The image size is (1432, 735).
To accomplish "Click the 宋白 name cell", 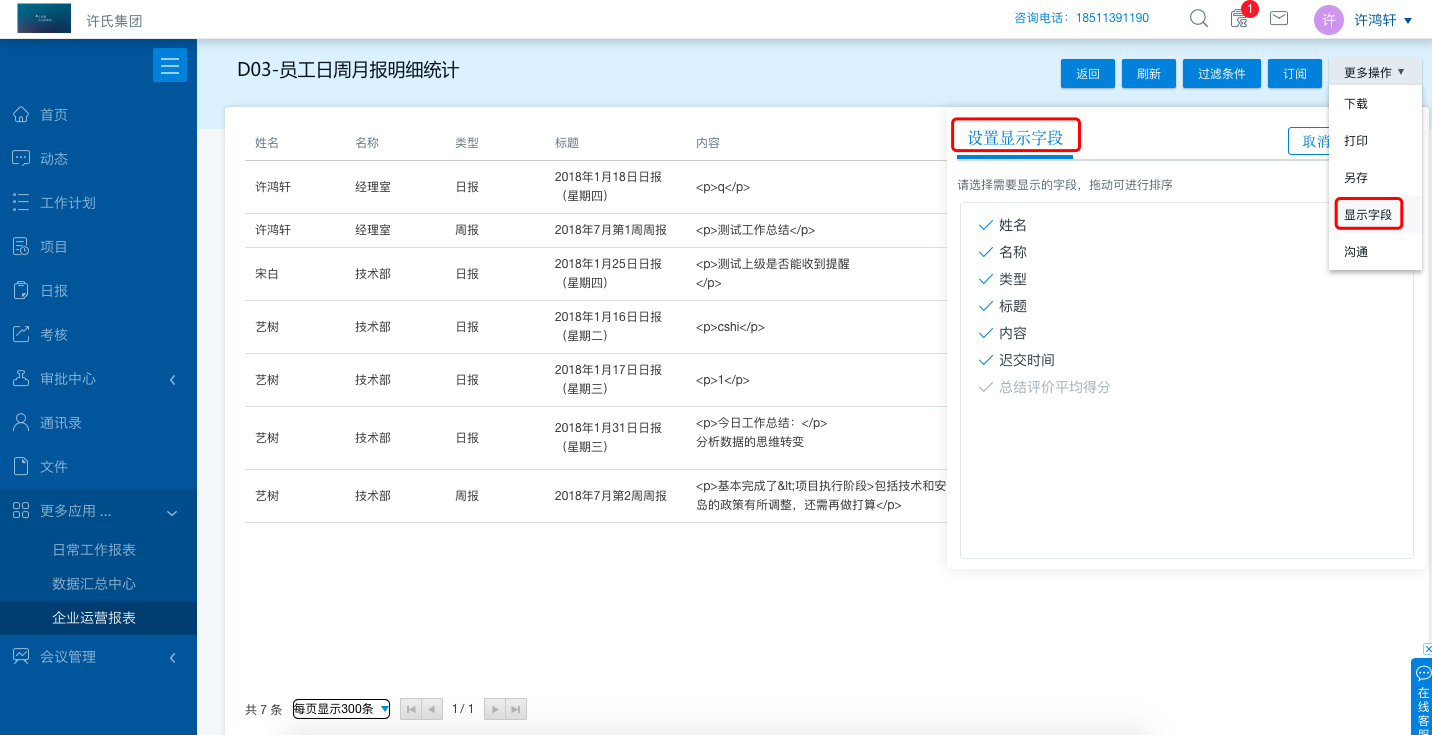I will tap(267, 273).
